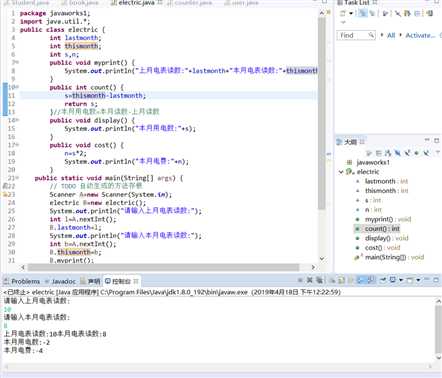
Task: Open the New Task dropdown arrow
Action: (351, 14)
